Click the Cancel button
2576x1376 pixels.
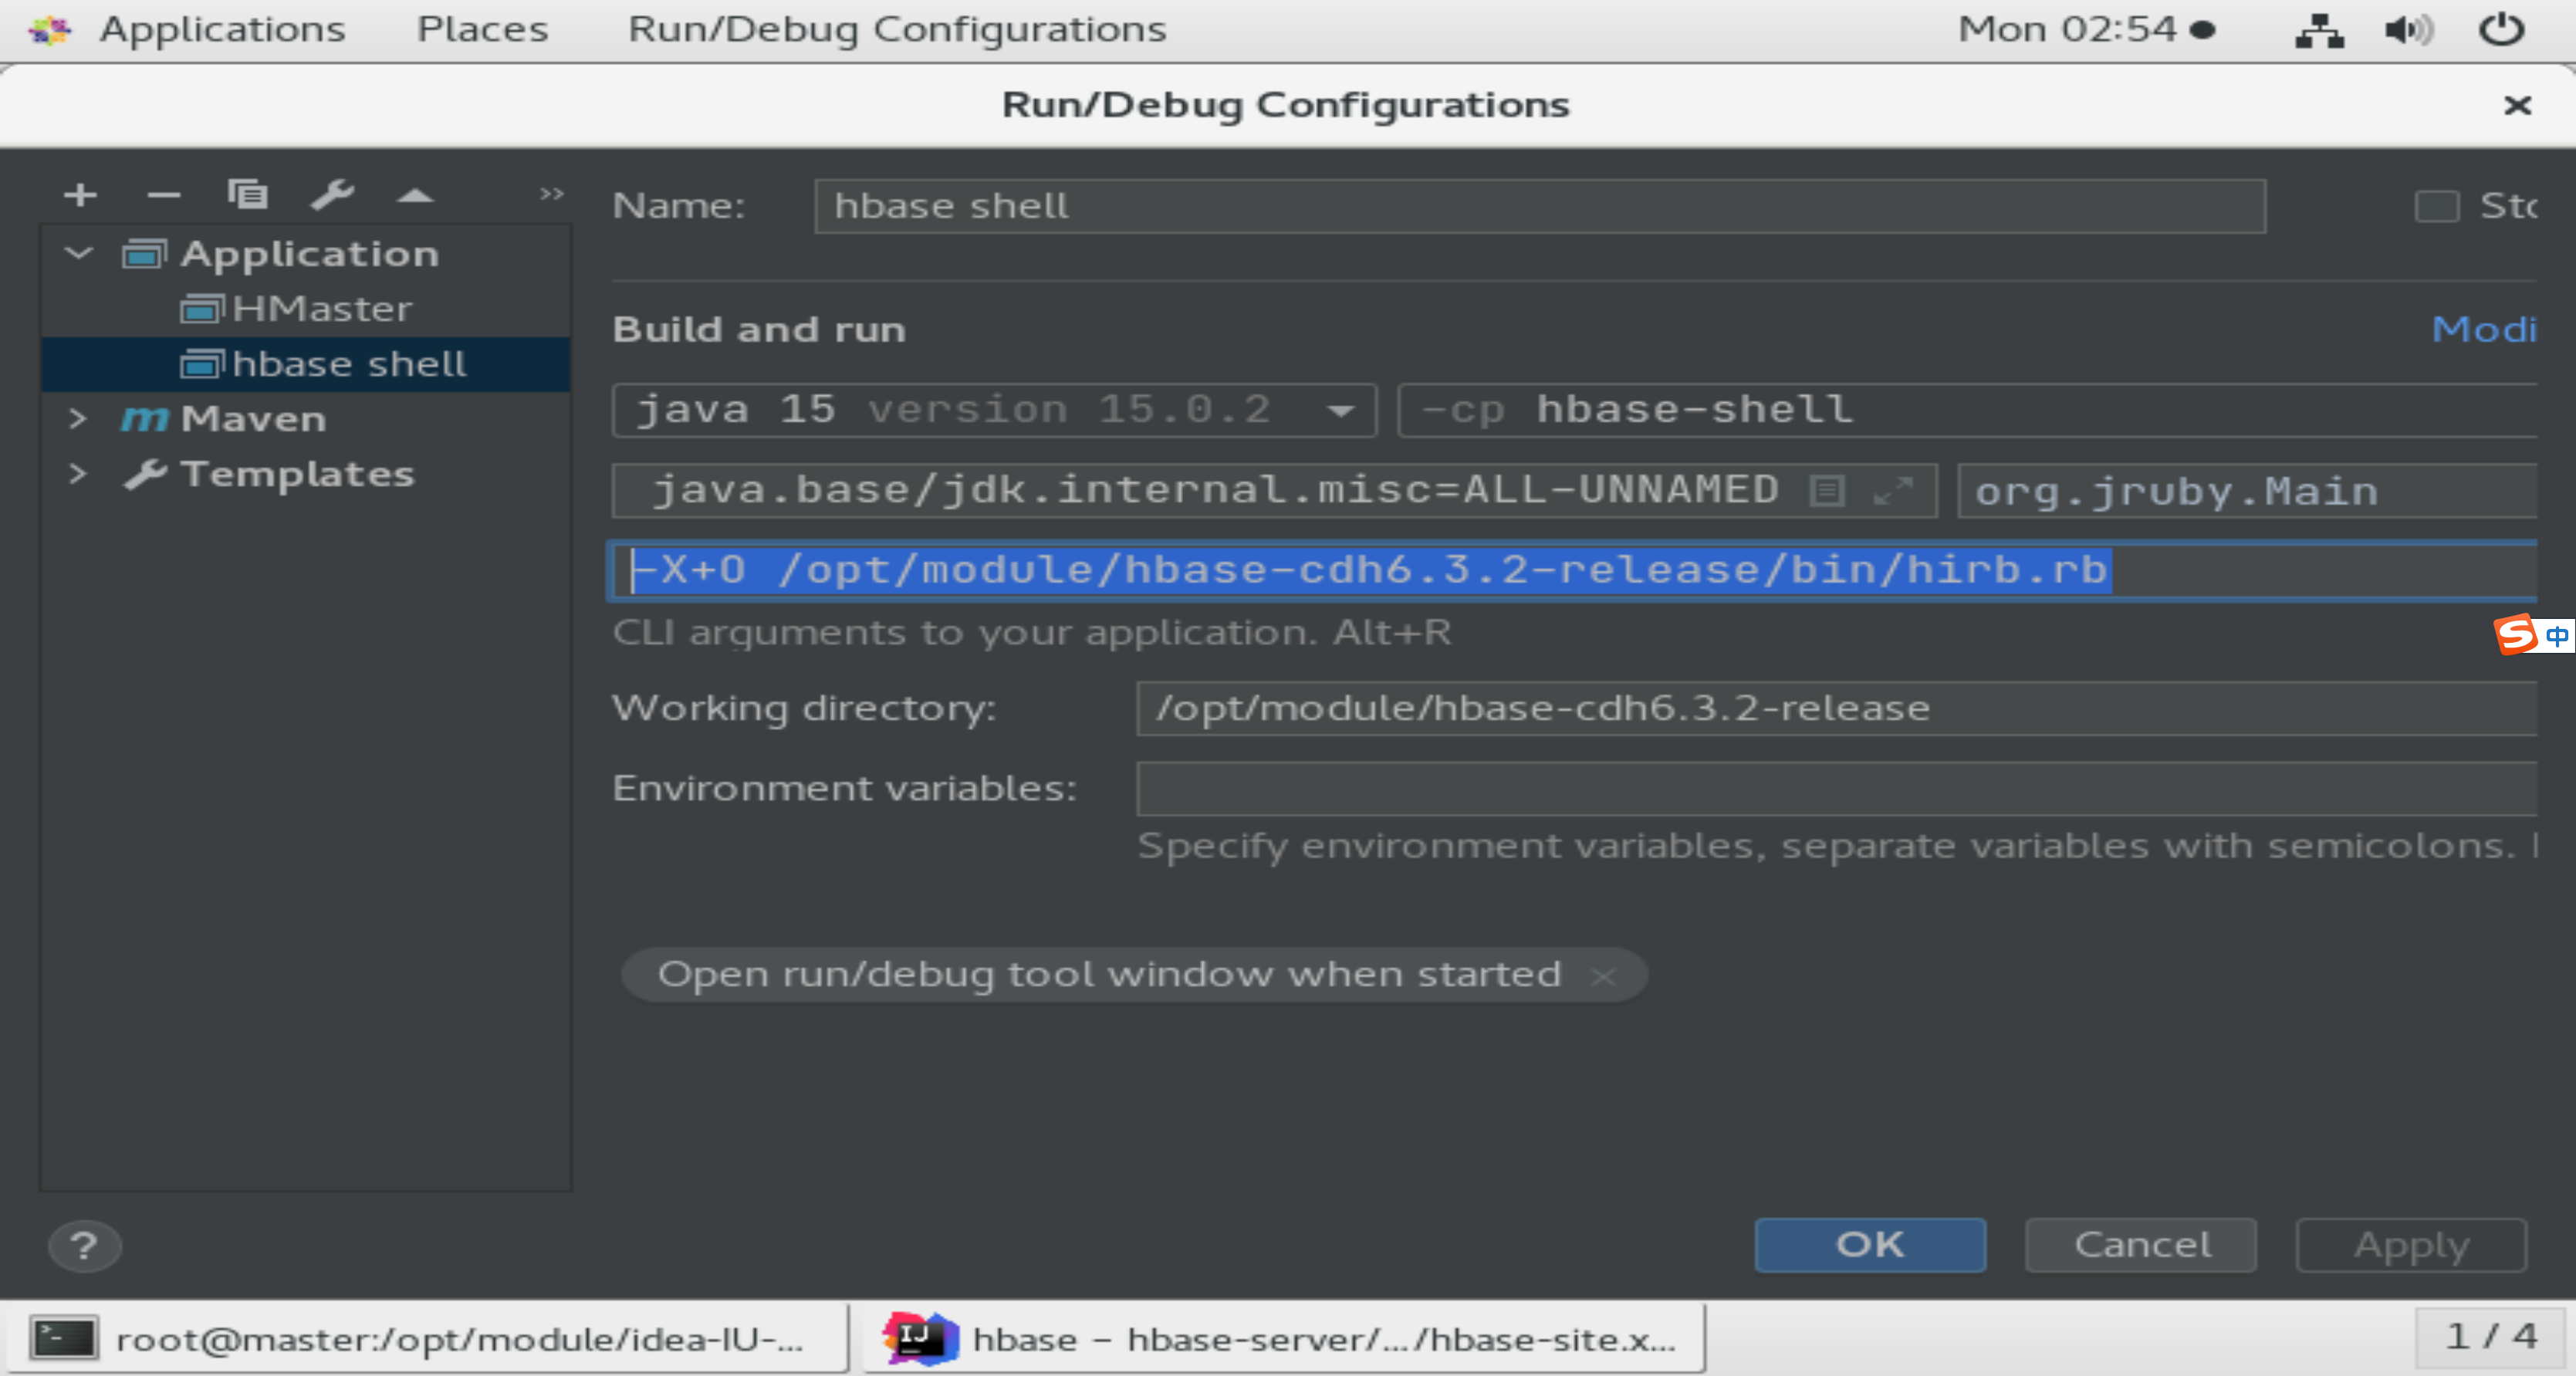2140,1245
